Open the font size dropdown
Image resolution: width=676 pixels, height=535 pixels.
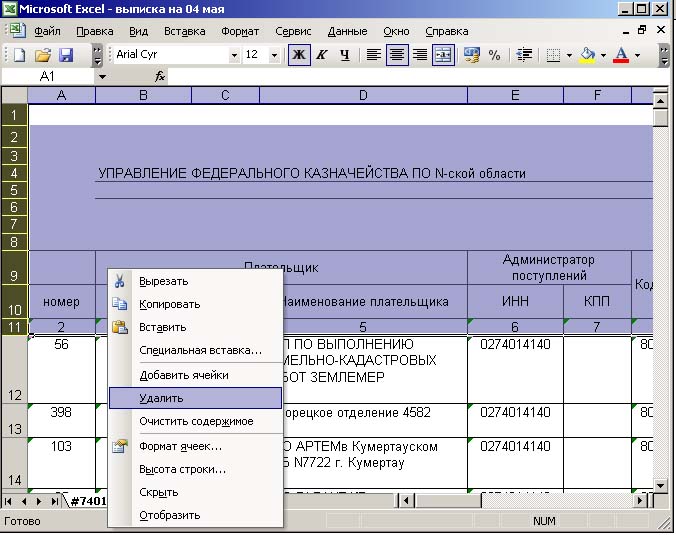coord(278,55)
